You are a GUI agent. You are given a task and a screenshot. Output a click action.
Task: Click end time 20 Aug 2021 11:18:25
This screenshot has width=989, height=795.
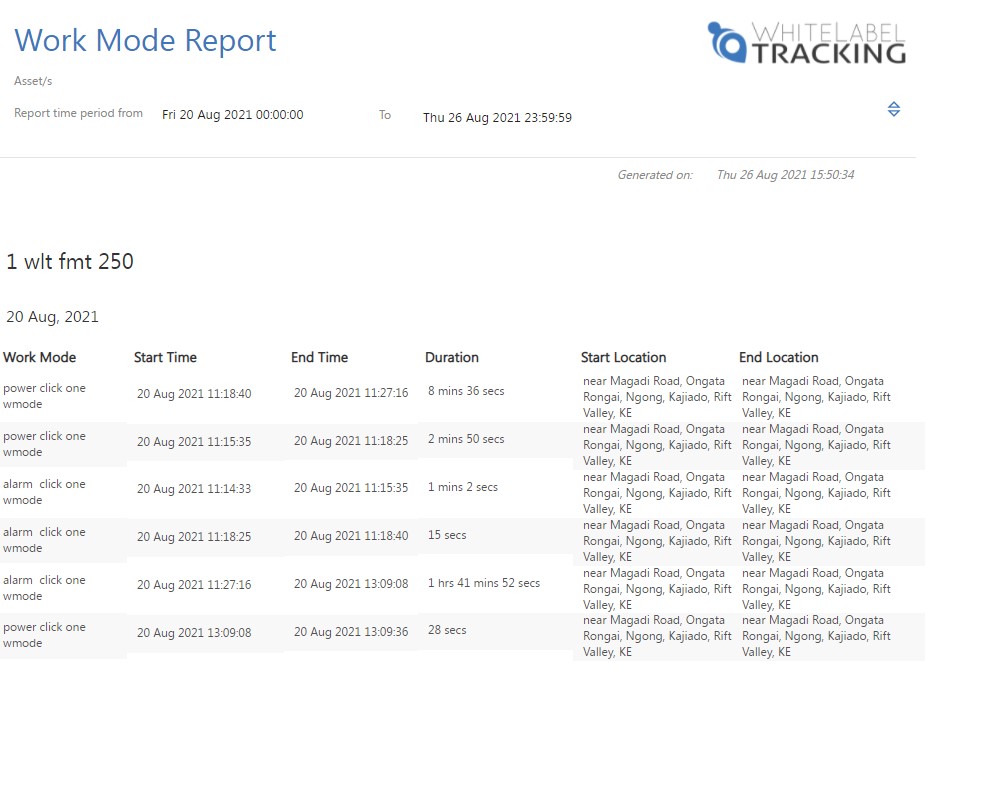point(351,440)
